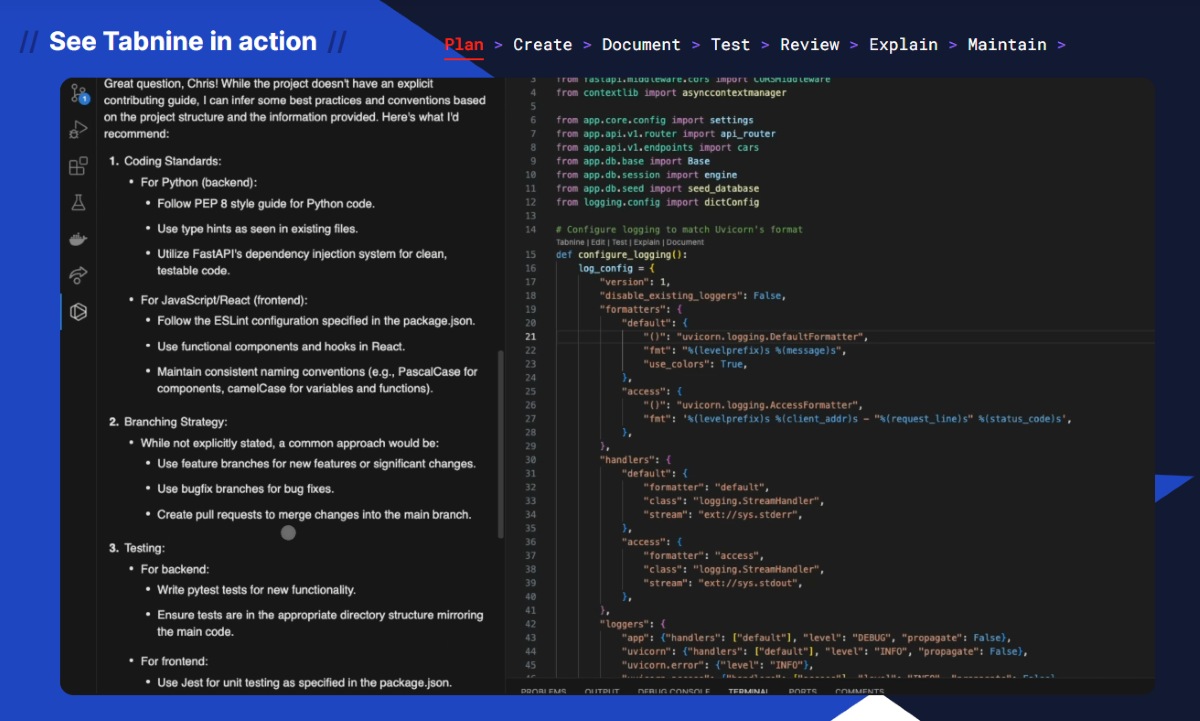This screenshot has width=1200, height=721.
Task: Click "Use feature branches for new features" bullet
Action: coord(316,464)
